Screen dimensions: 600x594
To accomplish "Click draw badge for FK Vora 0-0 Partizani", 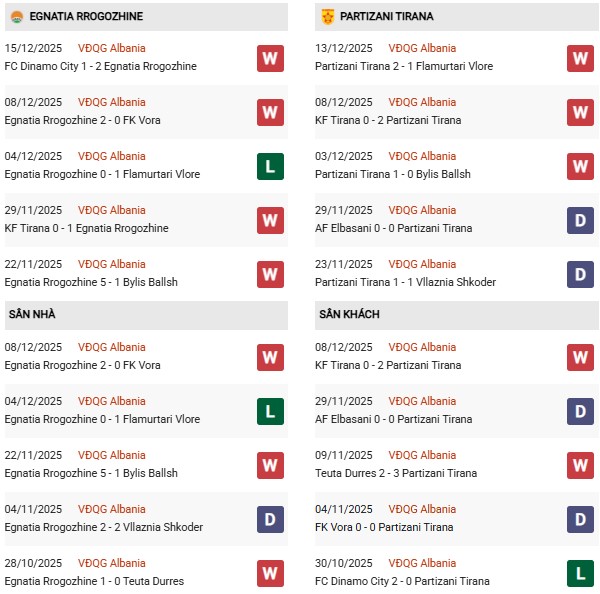I will click(x=580, y=519).
